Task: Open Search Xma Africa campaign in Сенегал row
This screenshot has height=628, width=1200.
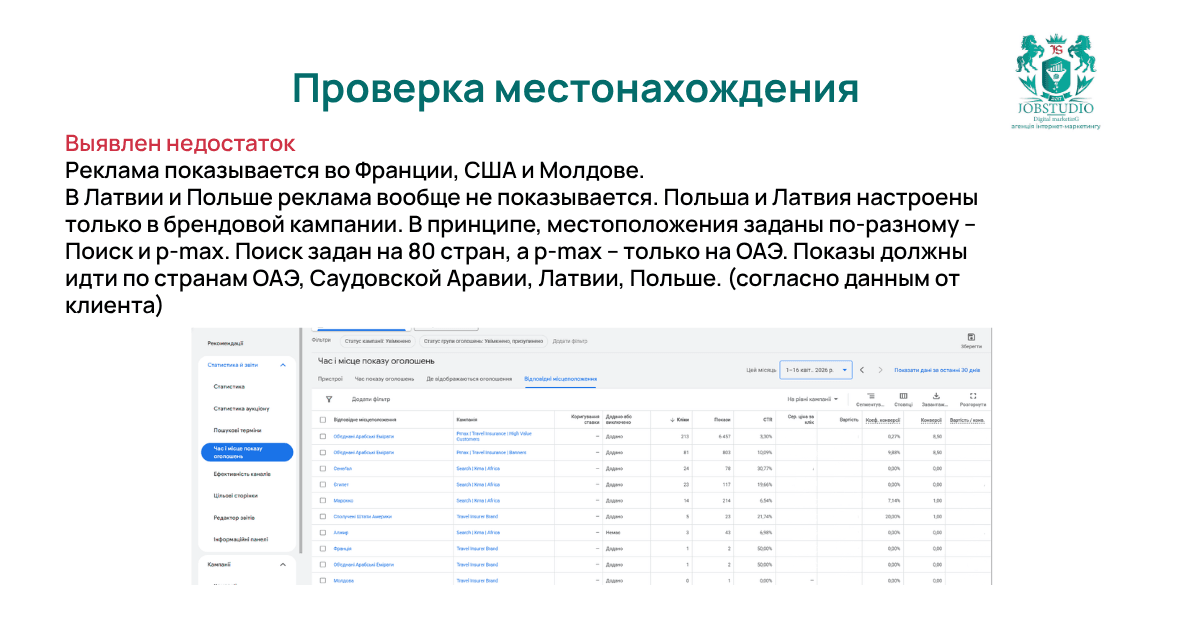Action: point(478,468)
